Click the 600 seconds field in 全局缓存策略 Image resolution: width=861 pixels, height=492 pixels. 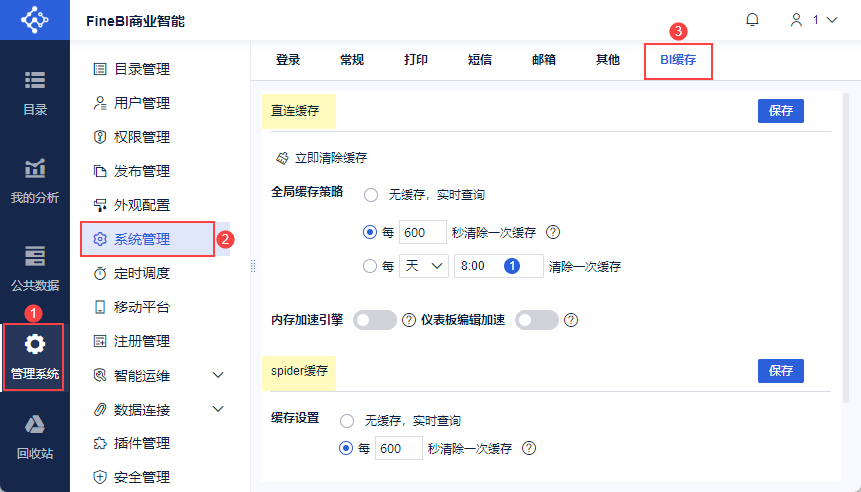click(x=423, y=233)
